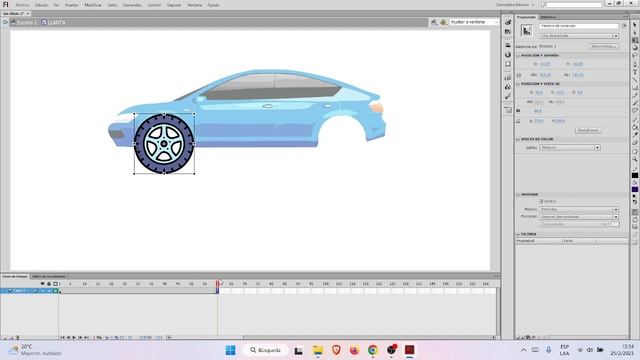
Task: Open Windows Start menu
Action: (x=231, y=350)
